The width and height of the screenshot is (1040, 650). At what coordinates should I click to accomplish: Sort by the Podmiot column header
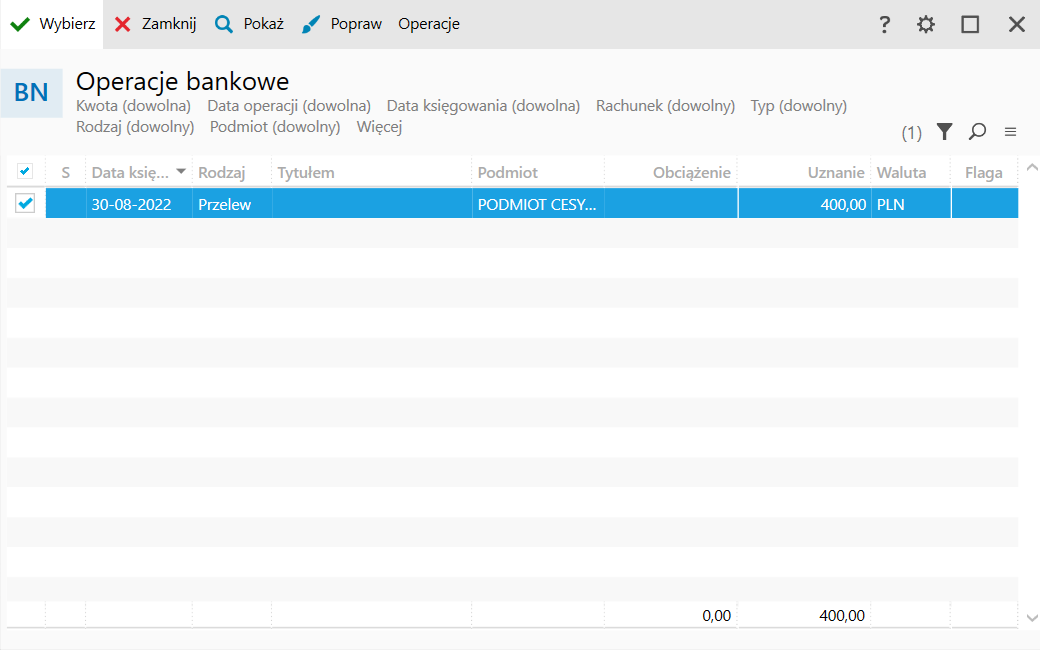click(x=538, y=172)
